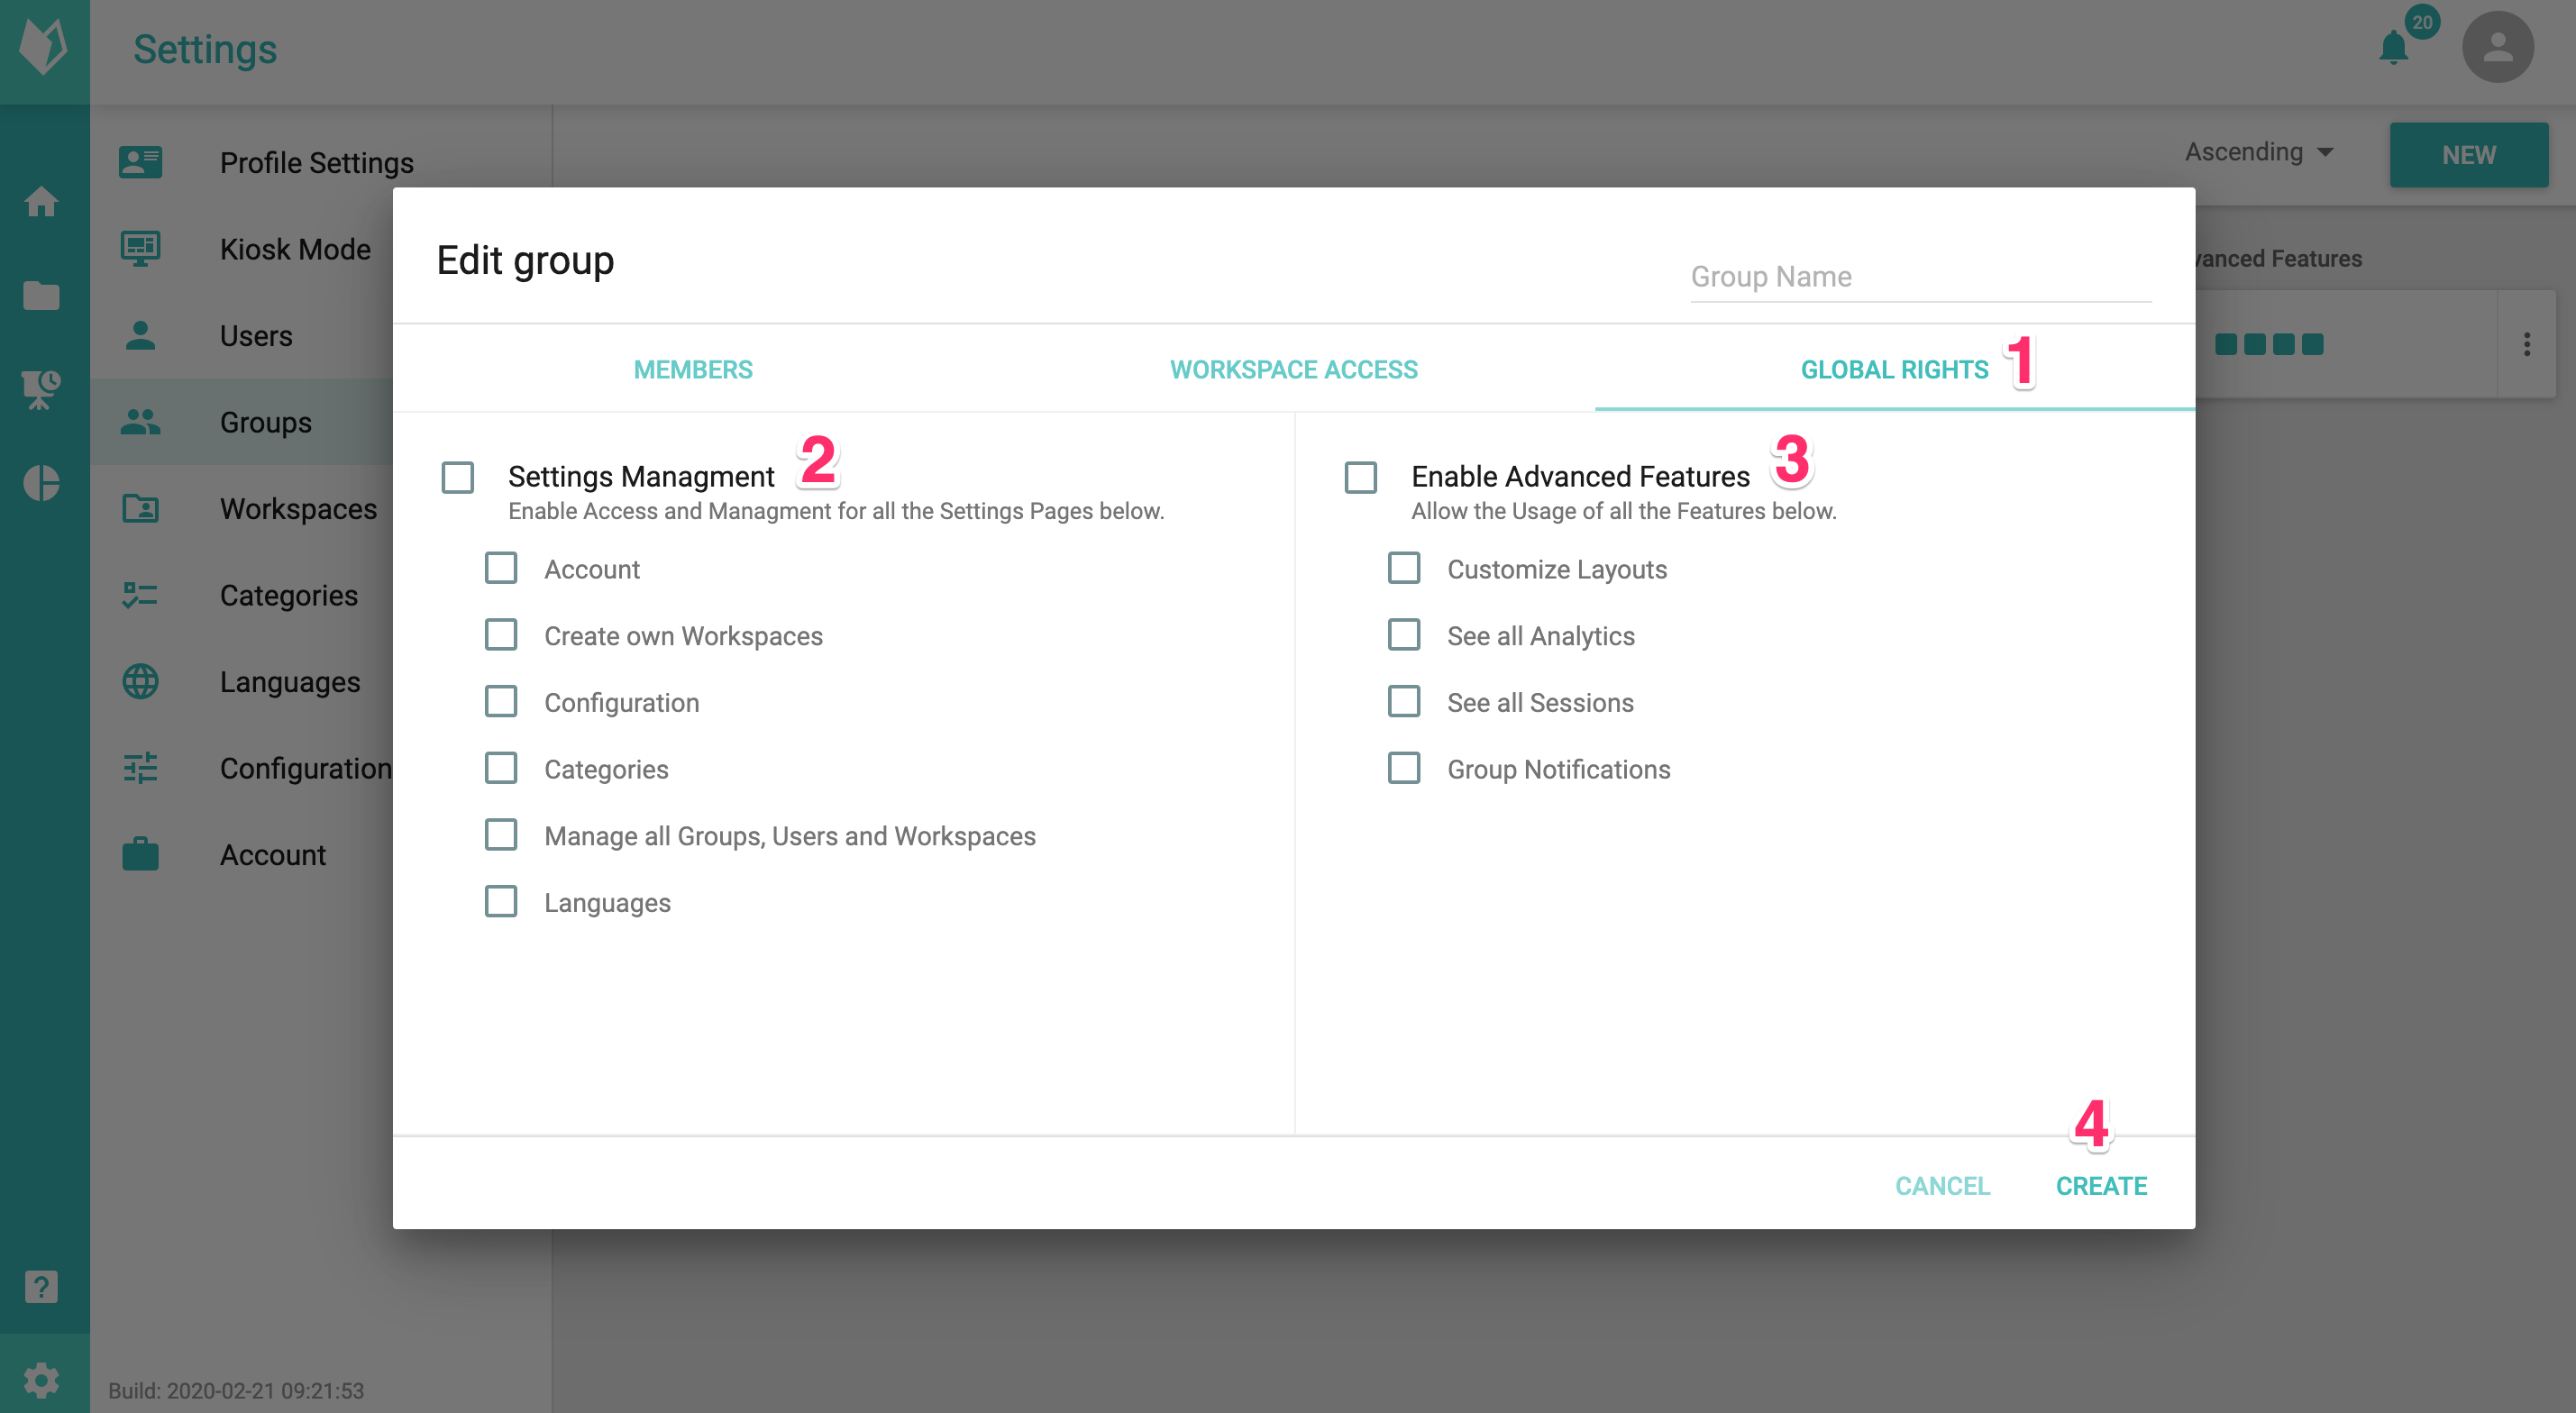
Task: Click the Settings page title
Action: coord(205,49)
